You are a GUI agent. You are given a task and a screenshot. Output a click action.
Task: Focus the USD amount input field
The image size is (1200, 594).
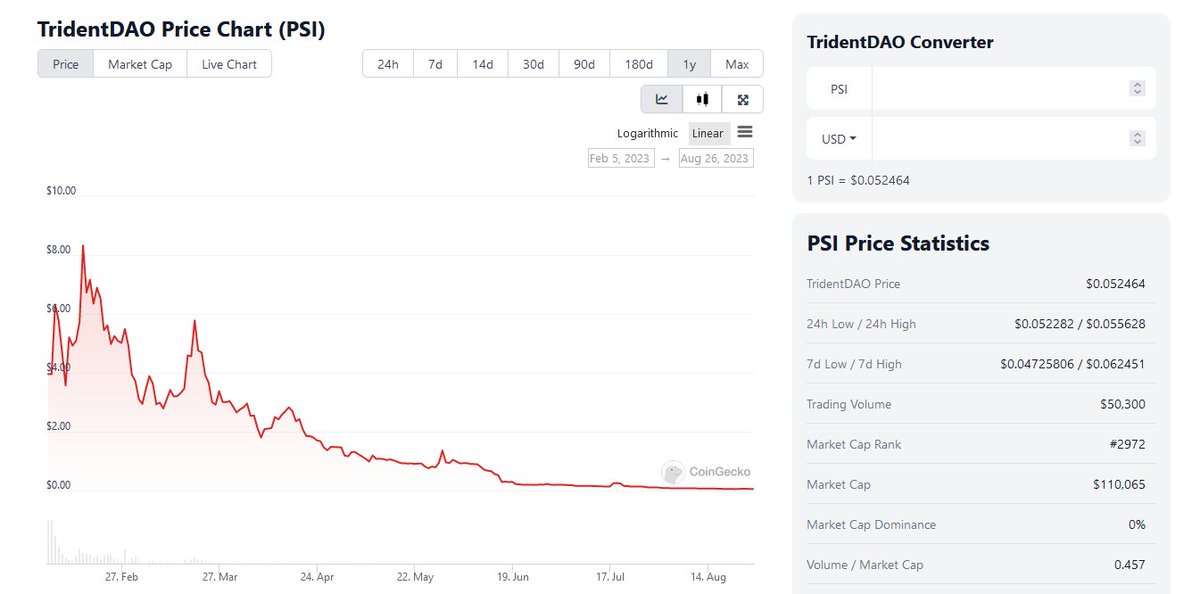tap(1014, 139)
